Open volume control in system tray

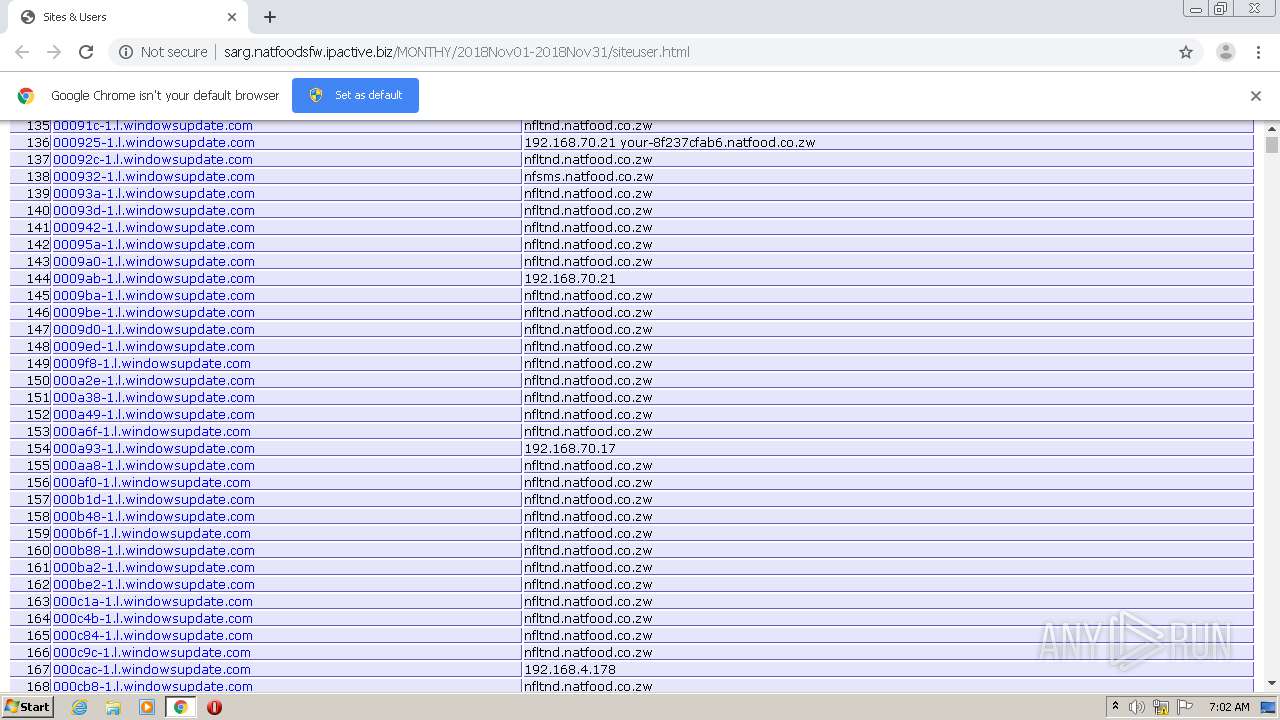[x=1137, y=707]
